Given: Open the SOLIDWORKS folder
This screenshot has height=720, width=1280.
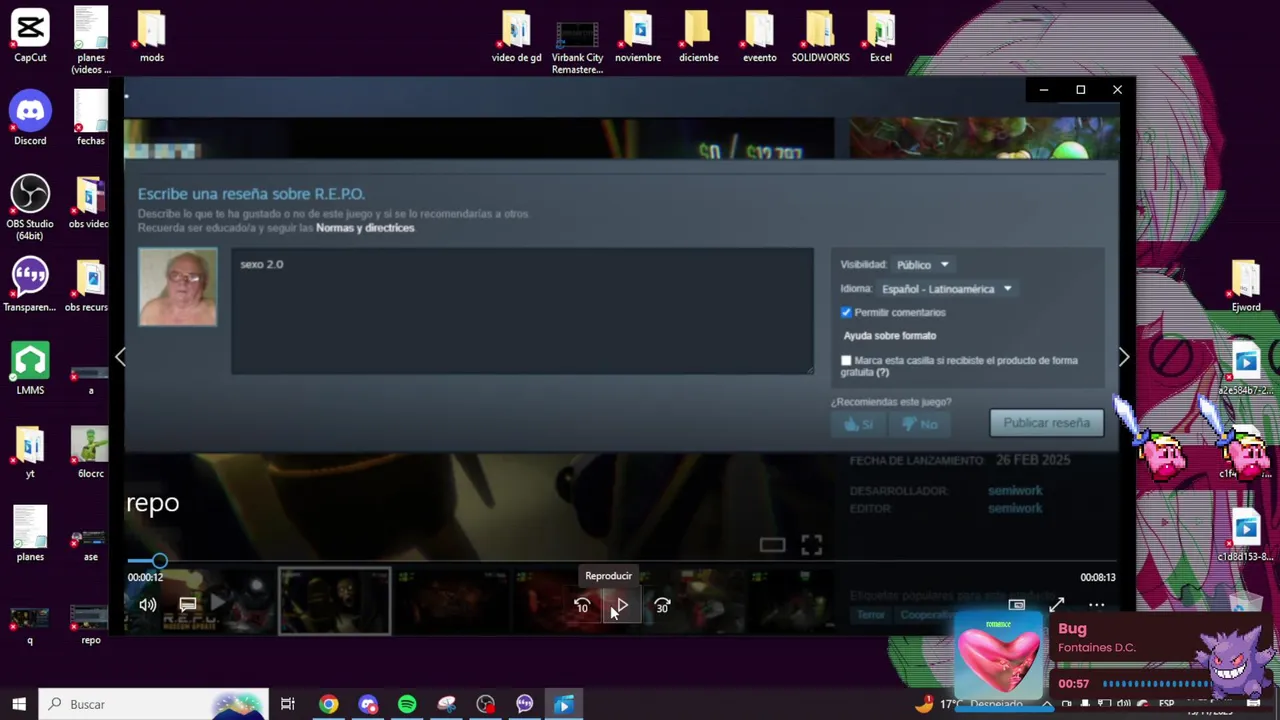Looking at the screenshot, I should (820, 36).
